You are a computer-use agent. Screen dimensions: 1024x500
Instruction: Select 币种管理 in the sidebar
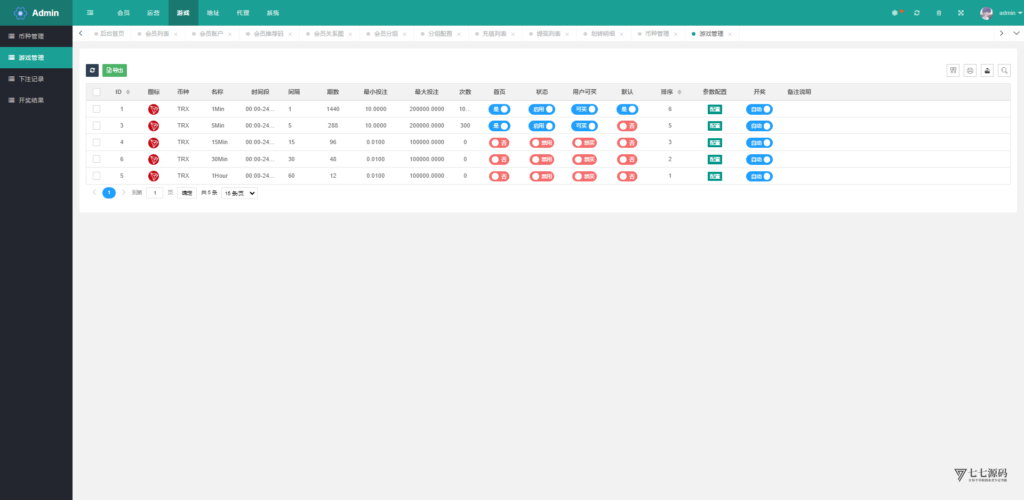pos(36,36)
